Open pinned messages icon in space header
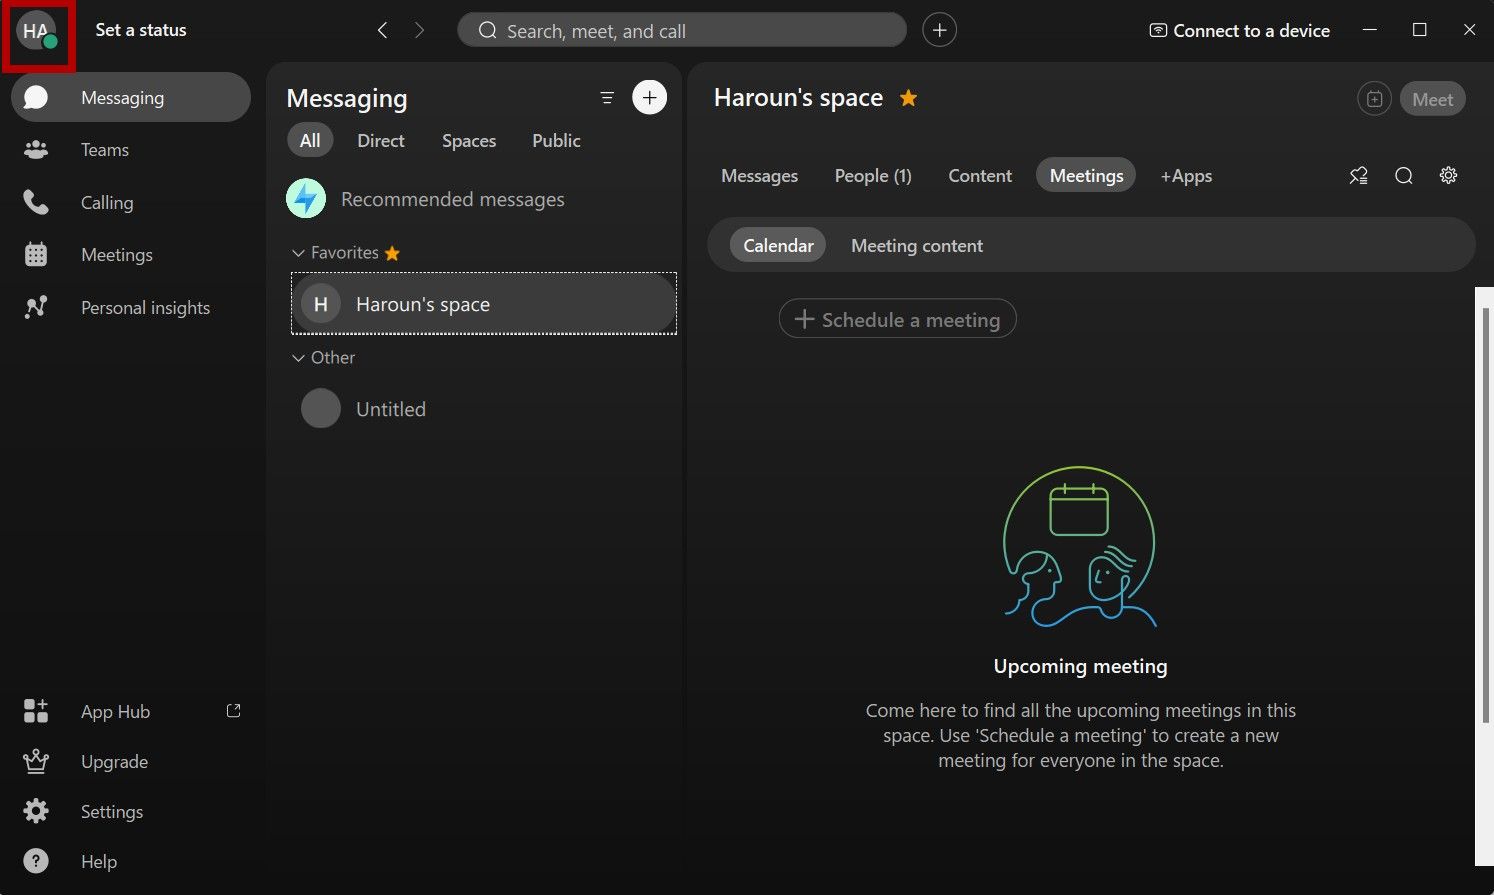The height and width of the screenshot is (895, 1494). point(1358,176)
